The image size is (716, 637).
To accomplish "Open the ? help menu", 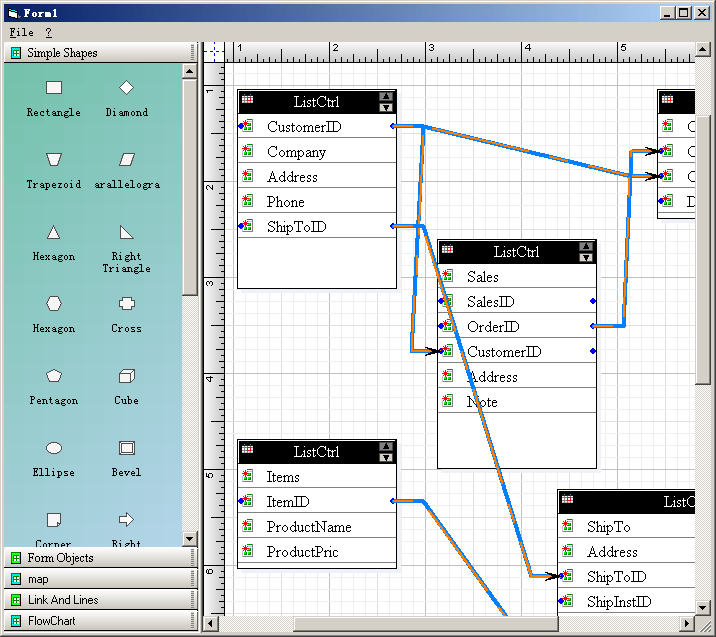I will point(48,33).
